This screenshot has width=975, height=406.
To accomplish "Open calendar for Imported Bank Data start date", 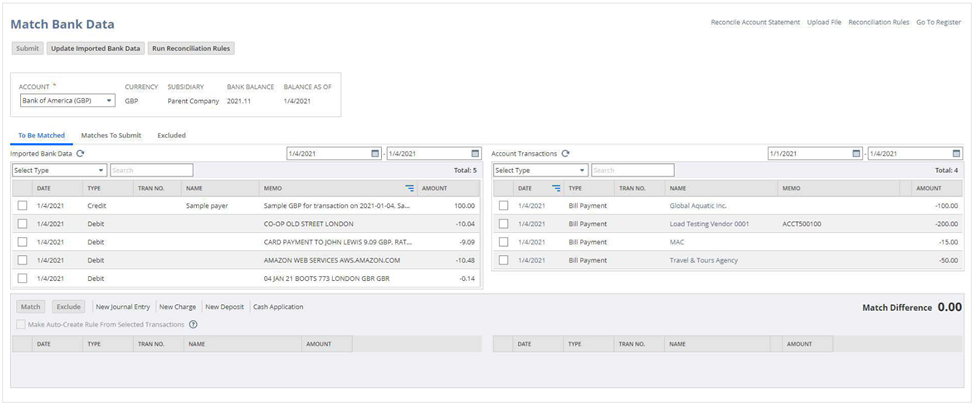I will tap(375, 154).
